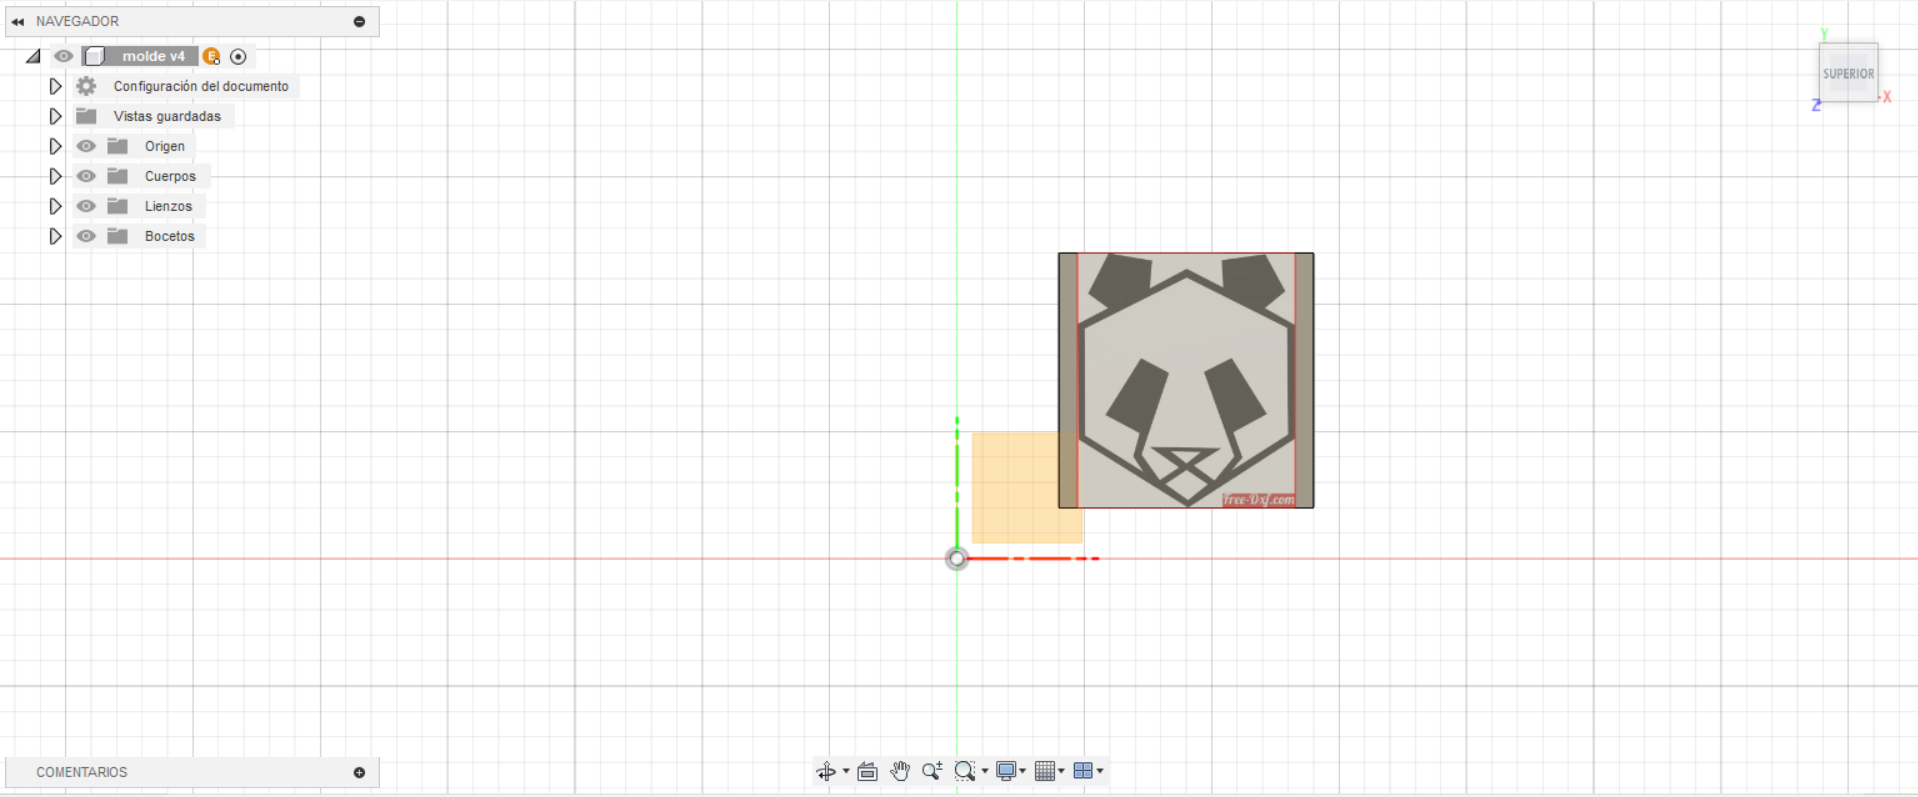Select Vistas guardadas label
1918x797 pixels.
[167, 116]
